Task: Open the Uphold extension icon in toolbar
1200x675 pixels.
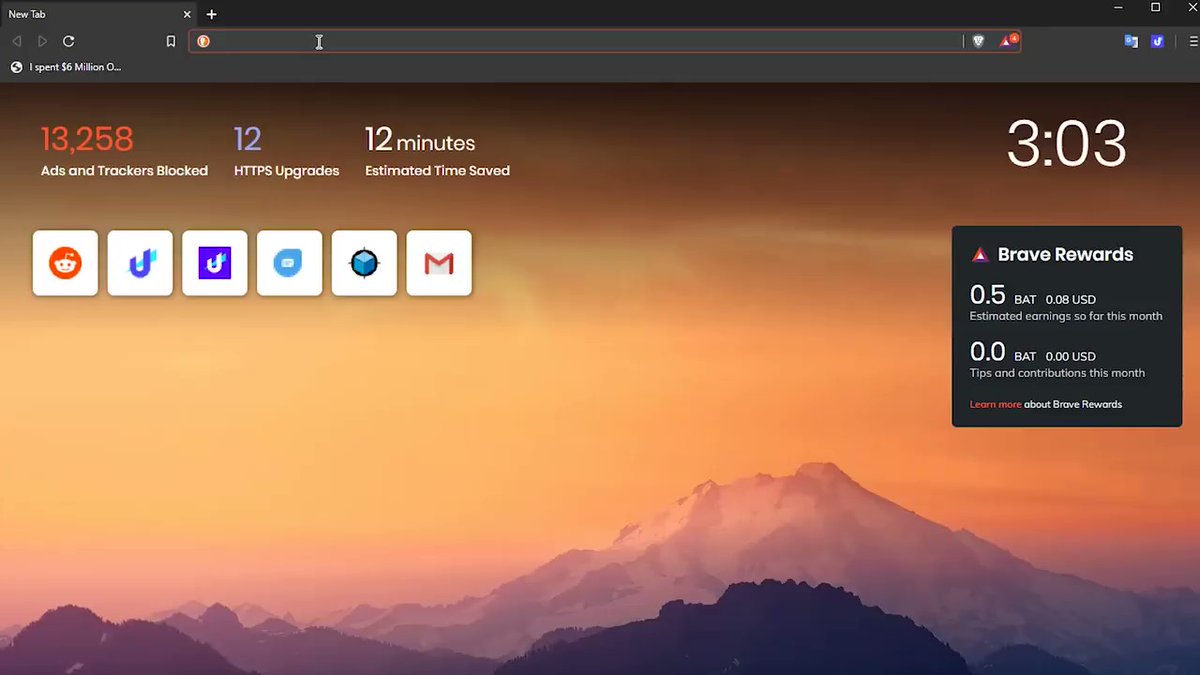Action: tap(1157, 41)
